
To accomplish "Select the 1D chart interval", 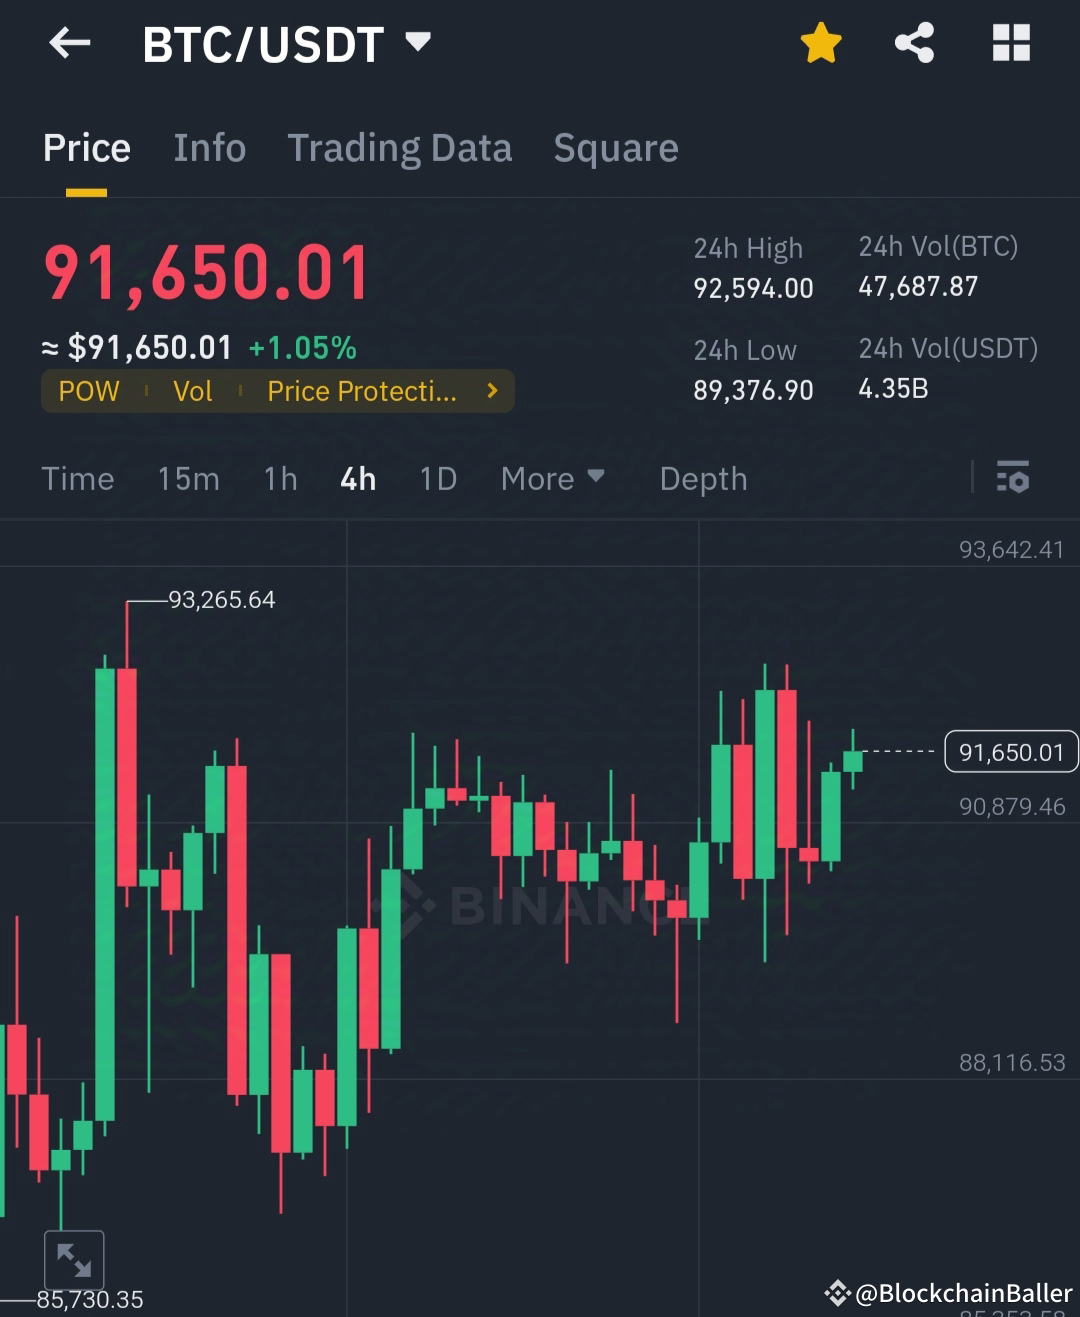I will 437,479.
